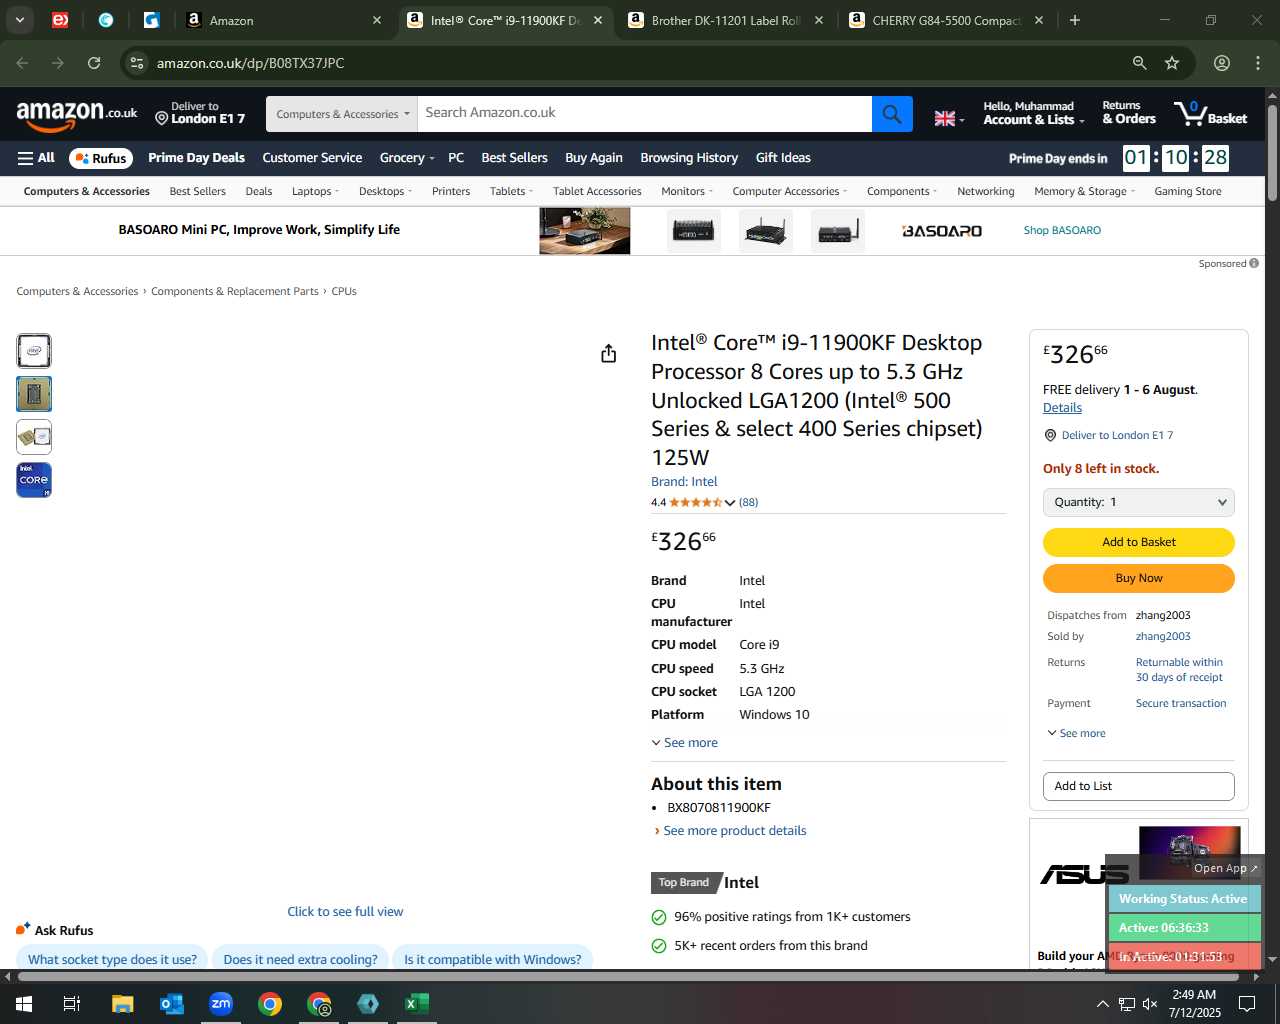Screen dimensions: 1280x1024
Task: Click Open App overlay button
Action: coord(1225,868)
